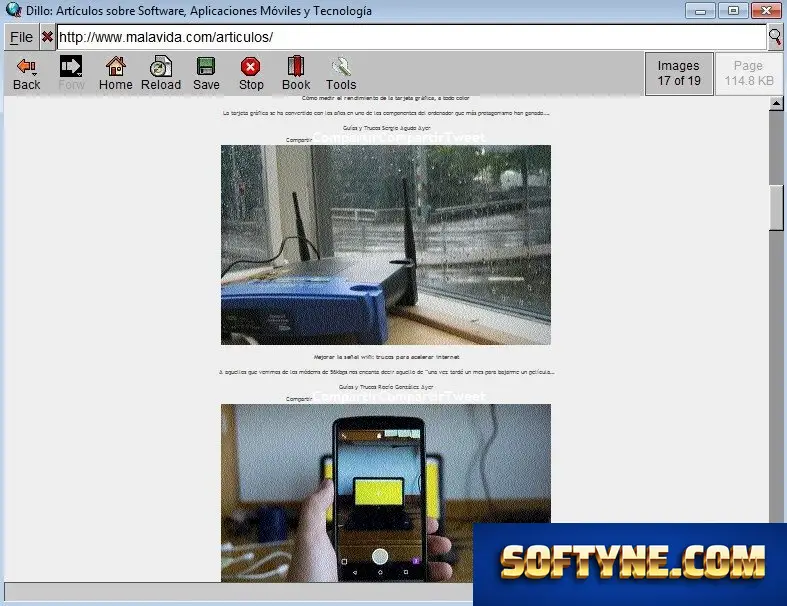This screenshot has width=787, height=606.
Task: Click the Dillo globe icon in title bar
Action: [x=13, y=10]
